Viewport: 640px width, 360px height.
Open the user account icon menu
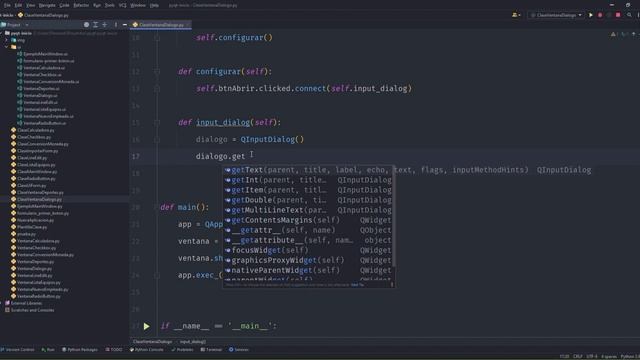click(x=516, y=15)
